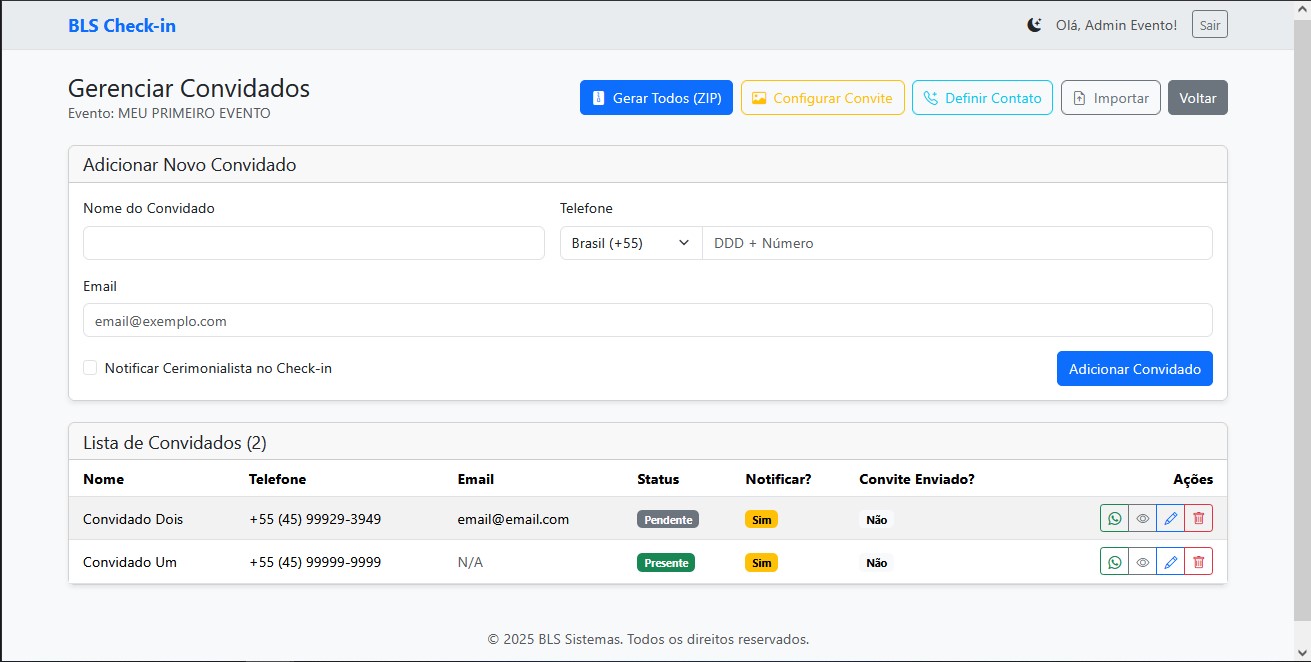The height and width of the screenshot is (662, 1311).
Task: Show preview of Convidado Um
Action: (x=1142, y=561)
